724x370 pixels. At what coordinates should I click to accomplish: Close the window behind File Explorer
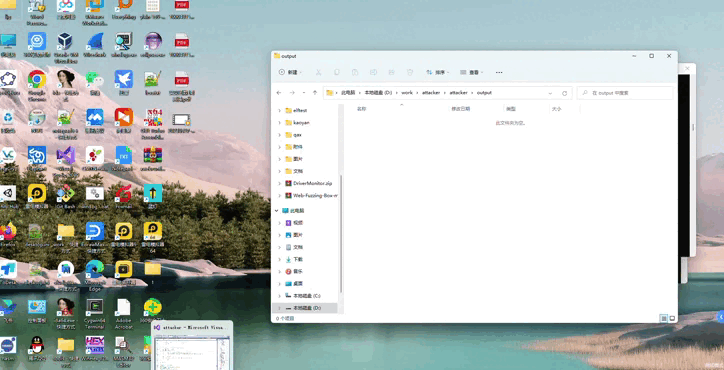tap(687, 68)
